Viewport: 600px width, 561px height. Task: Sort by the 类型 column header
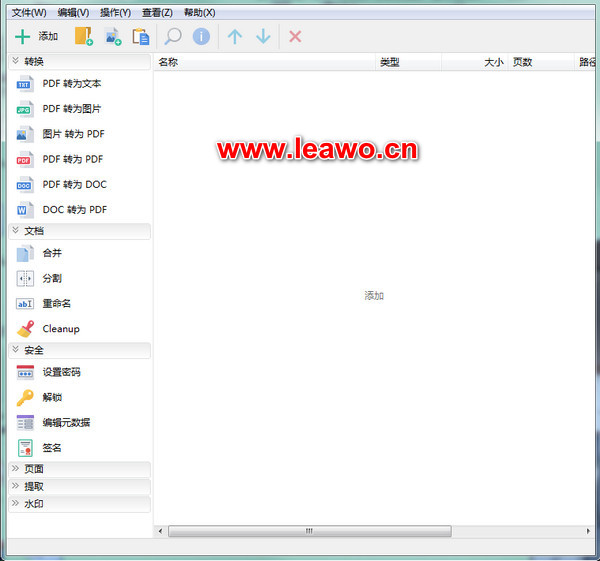tap(408, 62)
